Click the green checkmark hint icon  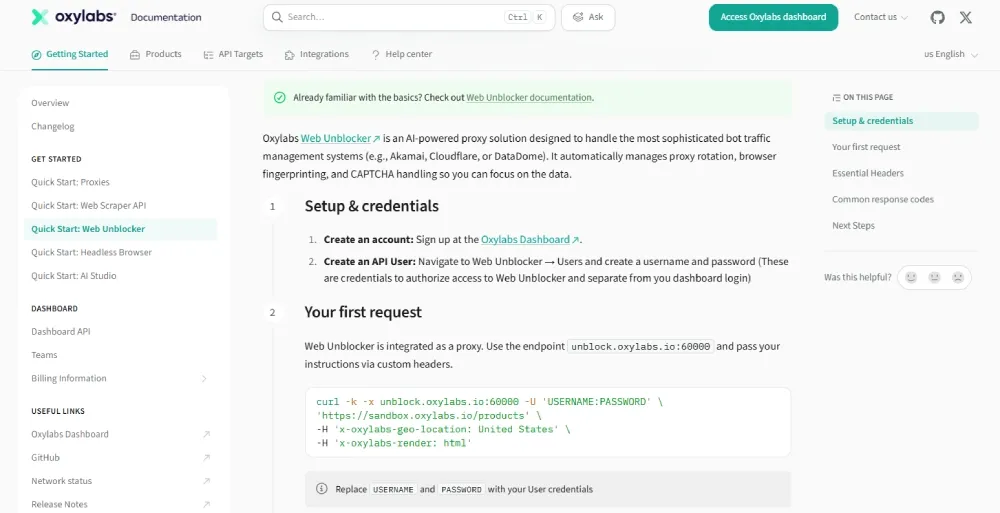279,98
